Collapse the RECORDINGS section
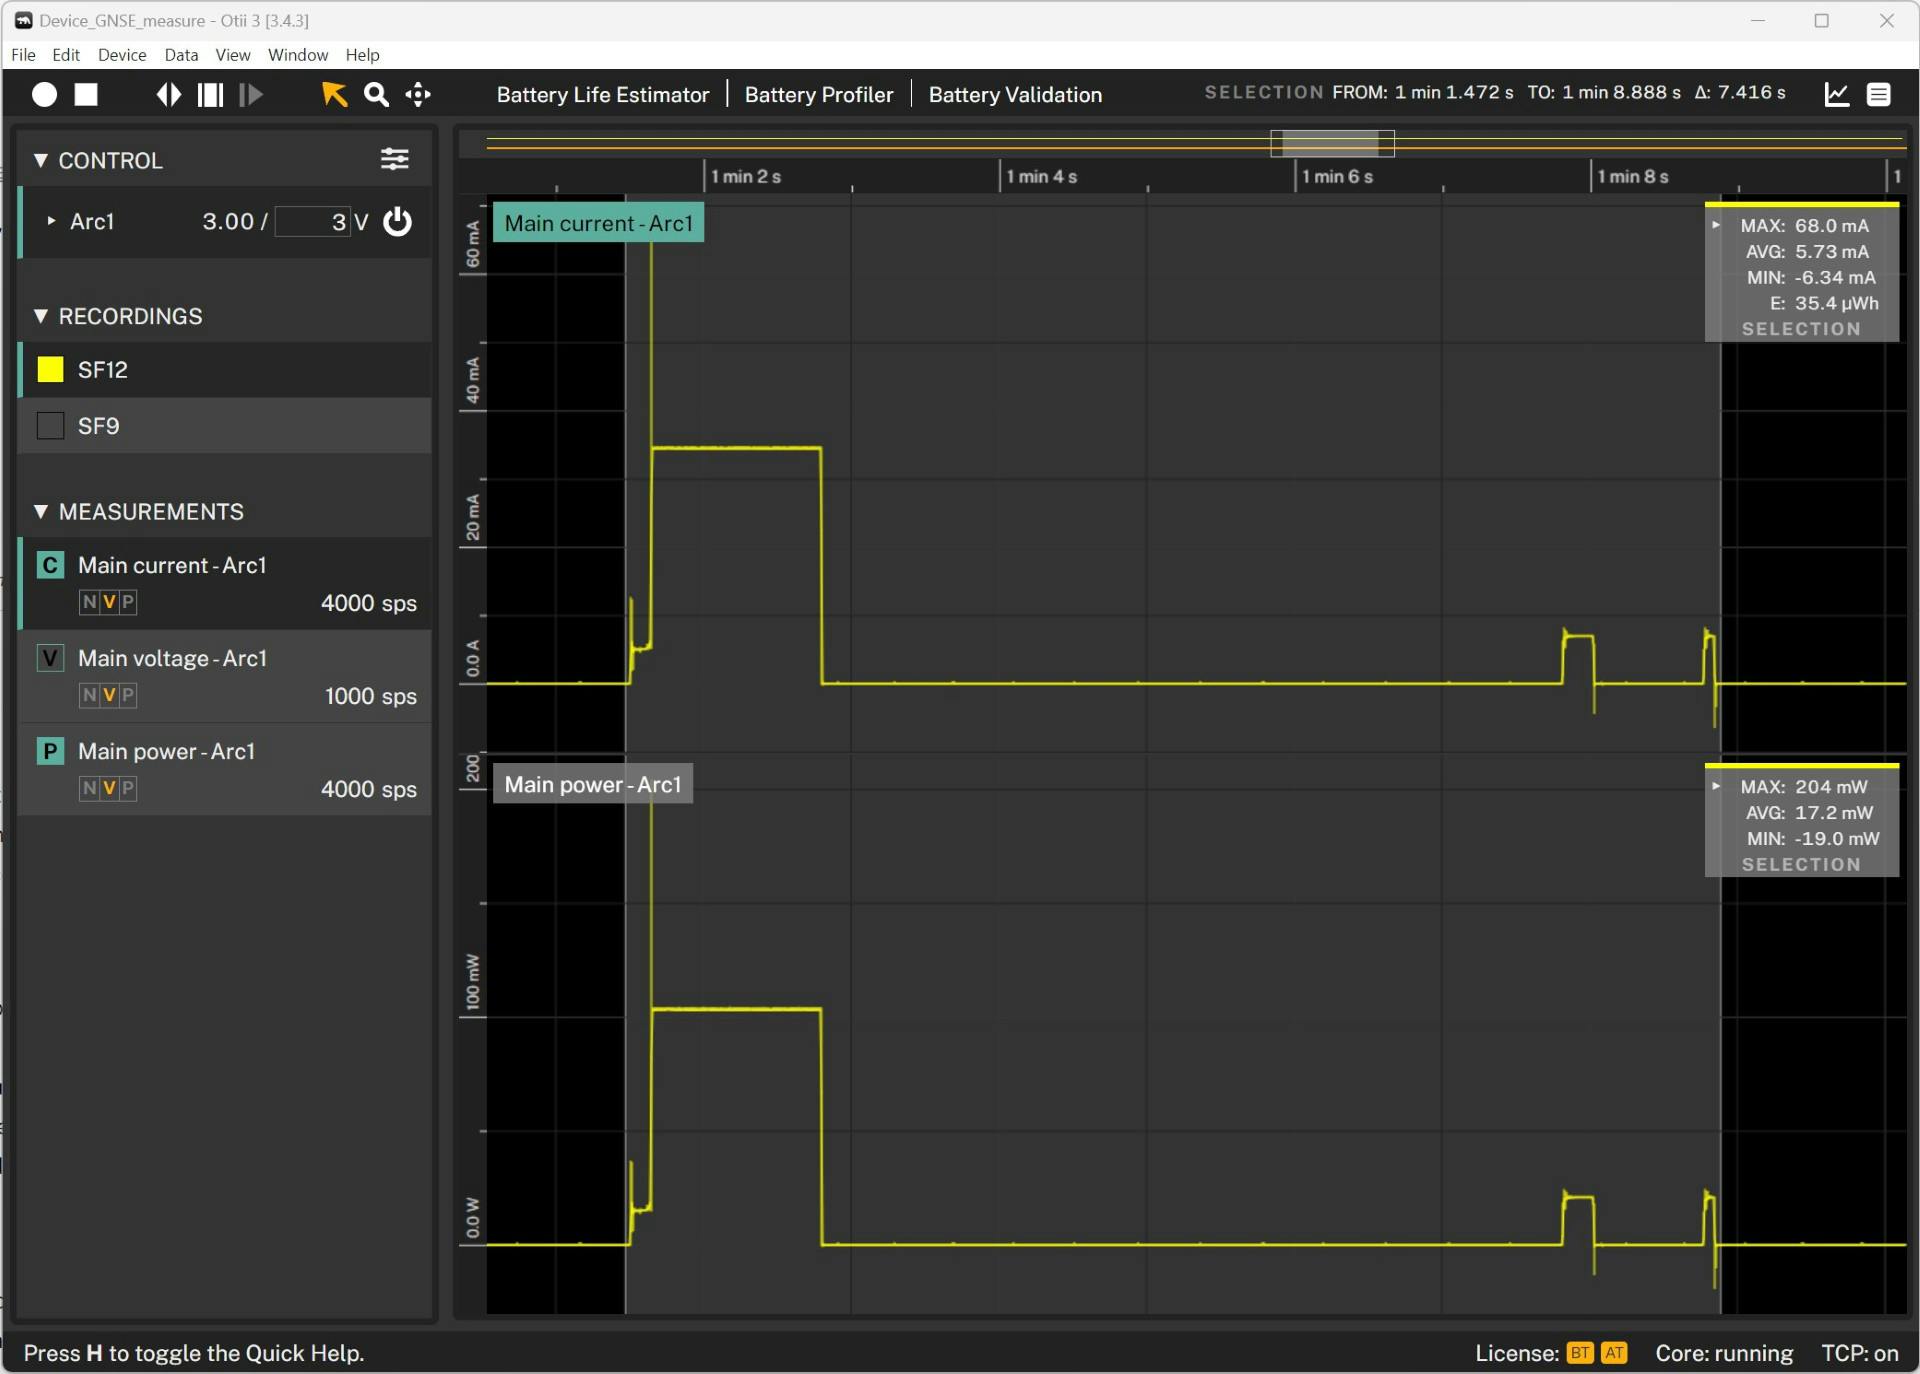 (x=41, y=316)
